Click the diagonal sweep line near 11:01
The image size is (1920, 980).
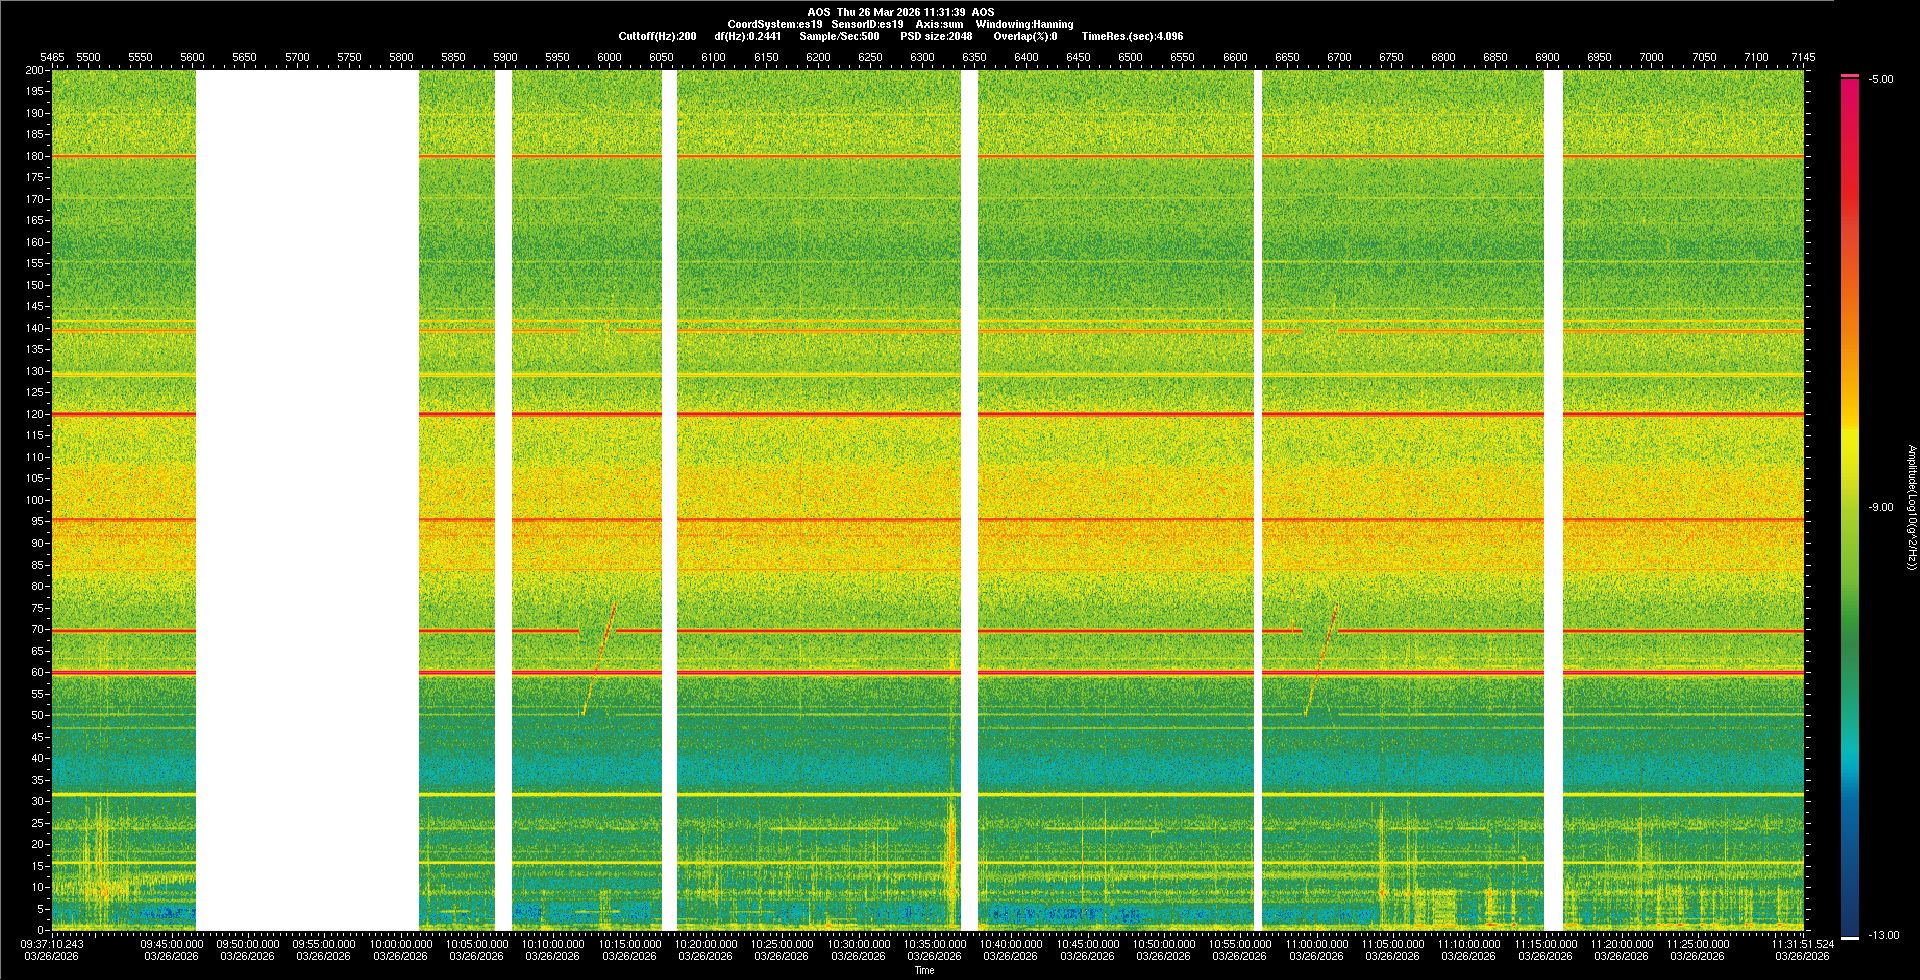1322,655
